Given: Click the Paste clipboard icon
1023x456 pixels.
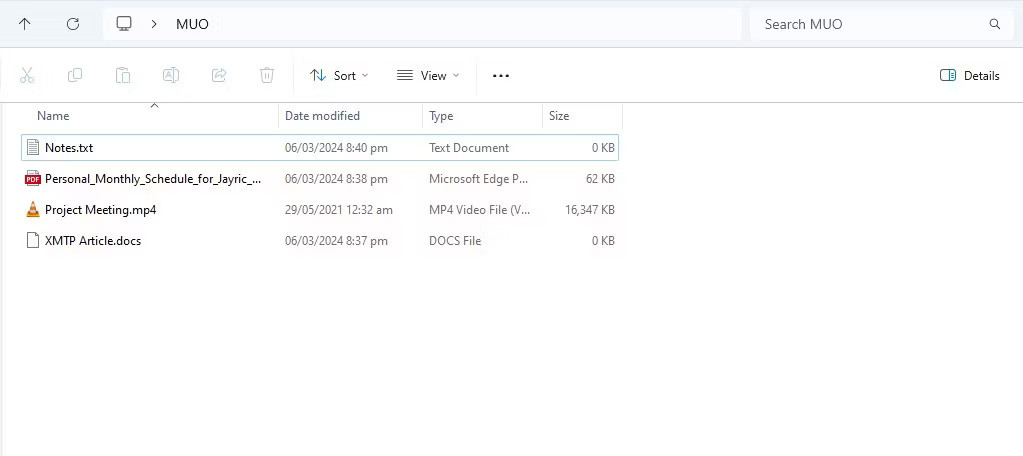Looking at the screenshot, I should (123, 75).
